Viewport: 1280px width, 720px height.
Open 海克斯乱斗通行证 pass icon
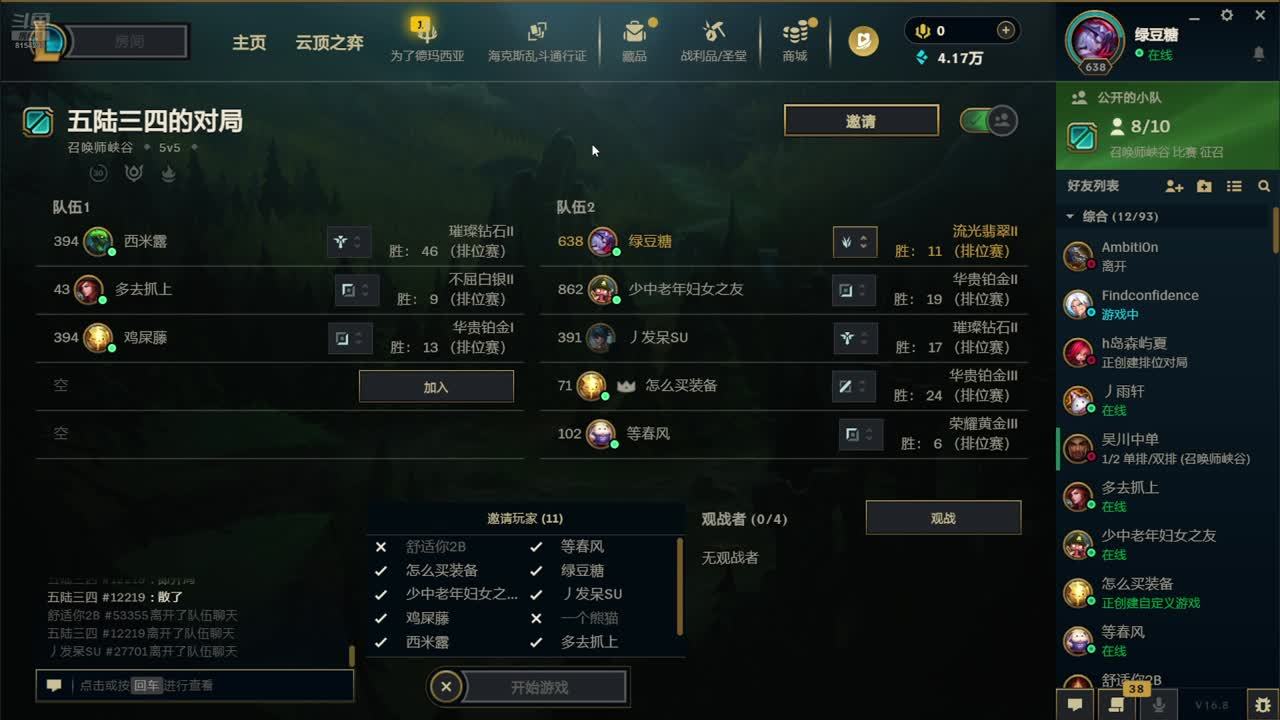(537, 32)
